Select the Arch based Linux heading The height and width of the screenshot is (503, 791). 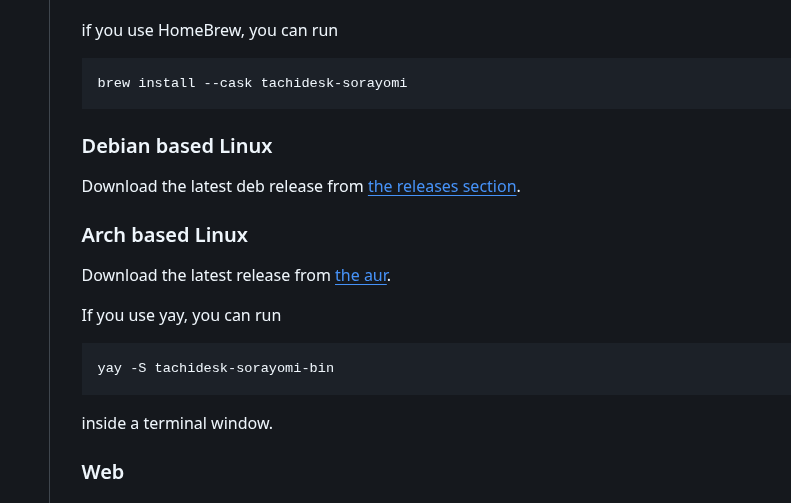point(165,235)
